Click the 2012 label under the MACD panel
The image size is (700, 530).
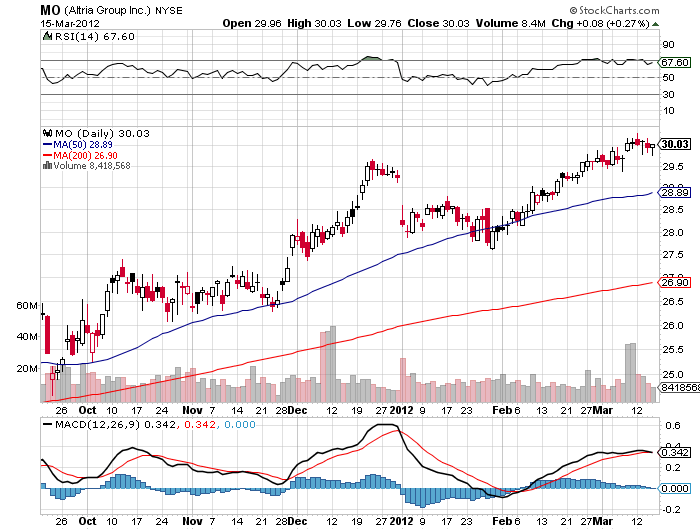pos(401,521)
